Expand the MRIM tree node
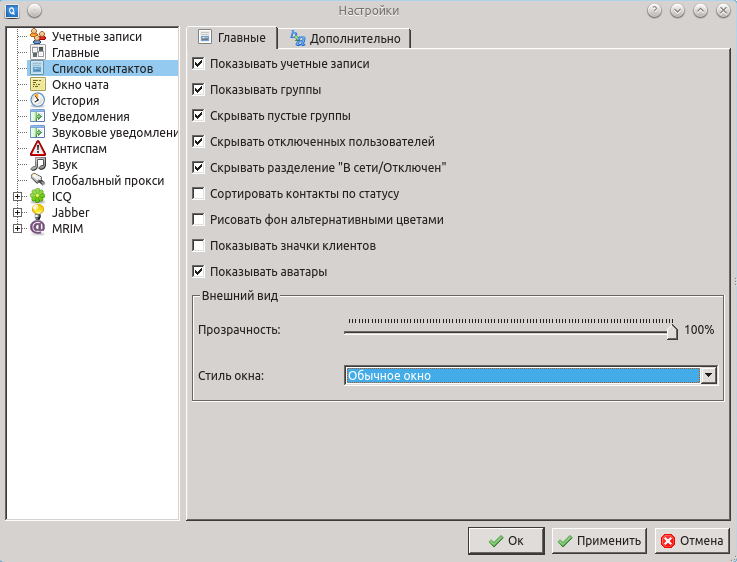The image size is (737, 562). tap(17, 228)
